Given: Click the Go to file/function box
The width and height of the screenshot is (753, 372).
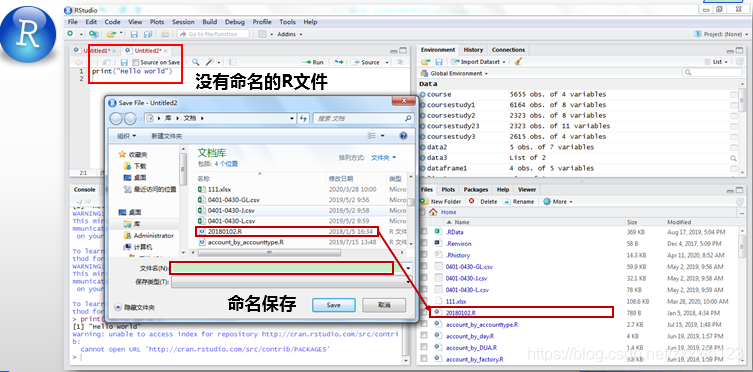Looking at the screenshot, I should click(x=213, y=34).
